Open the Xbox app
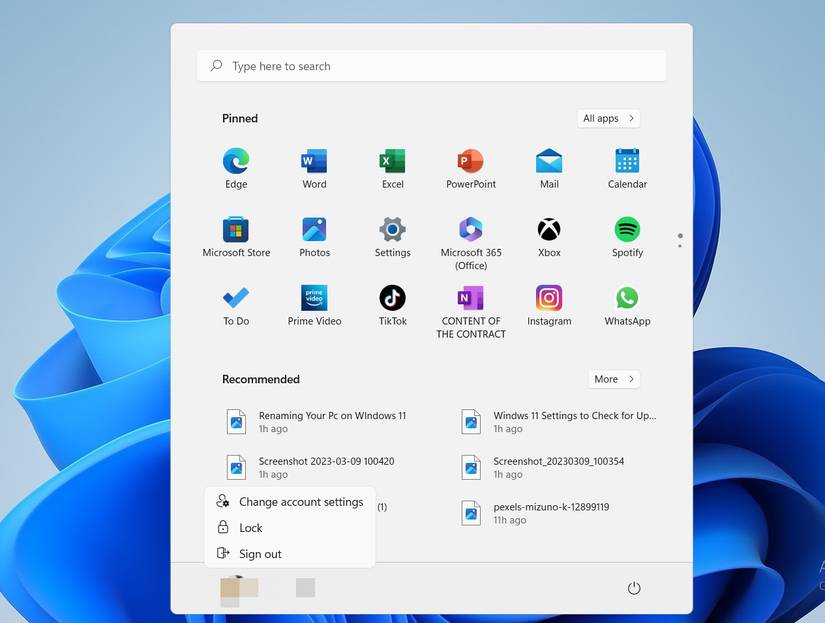The image size is (825, 623). [x=548, y=229]
